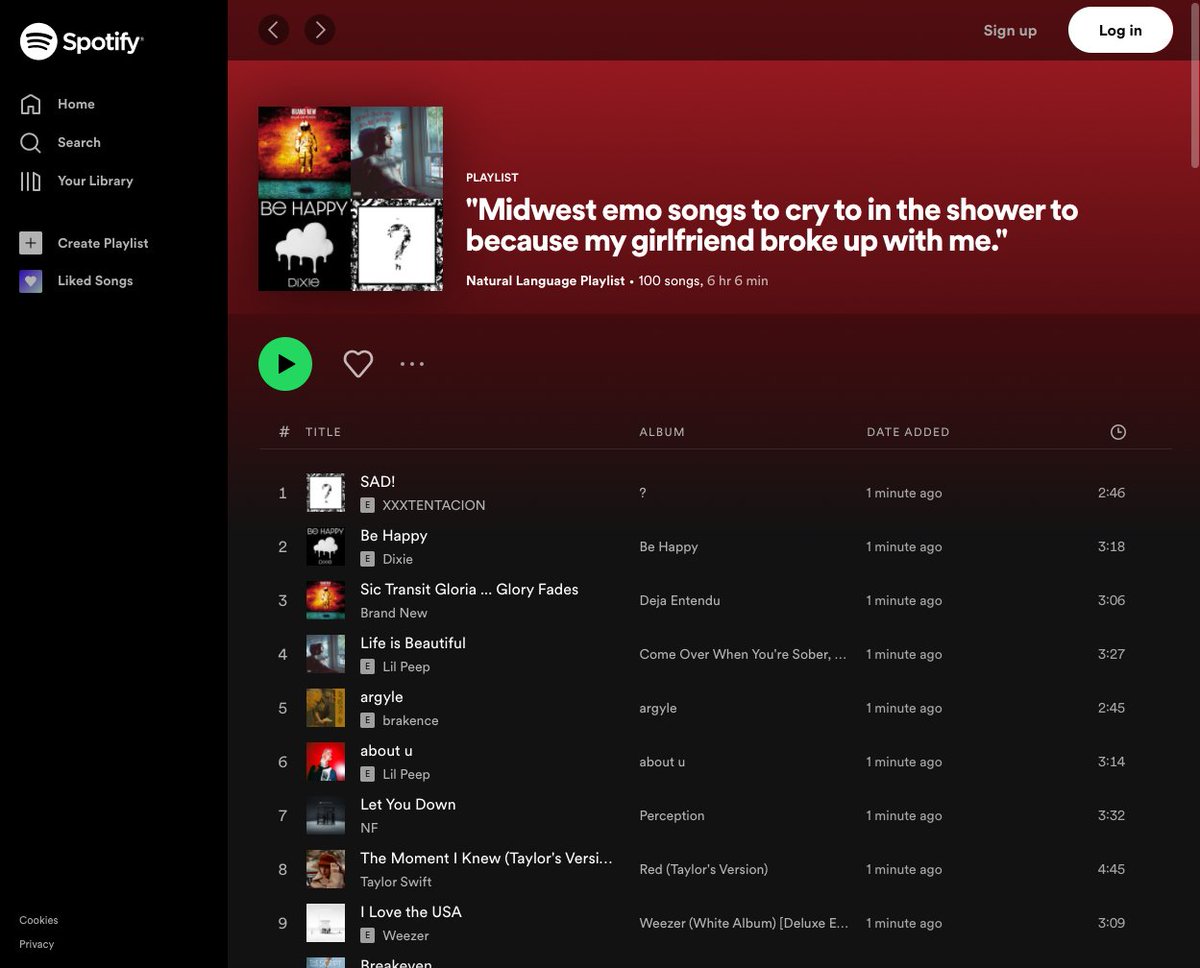
Task: Click the I Love the USA track title
Action: (411, 912)
